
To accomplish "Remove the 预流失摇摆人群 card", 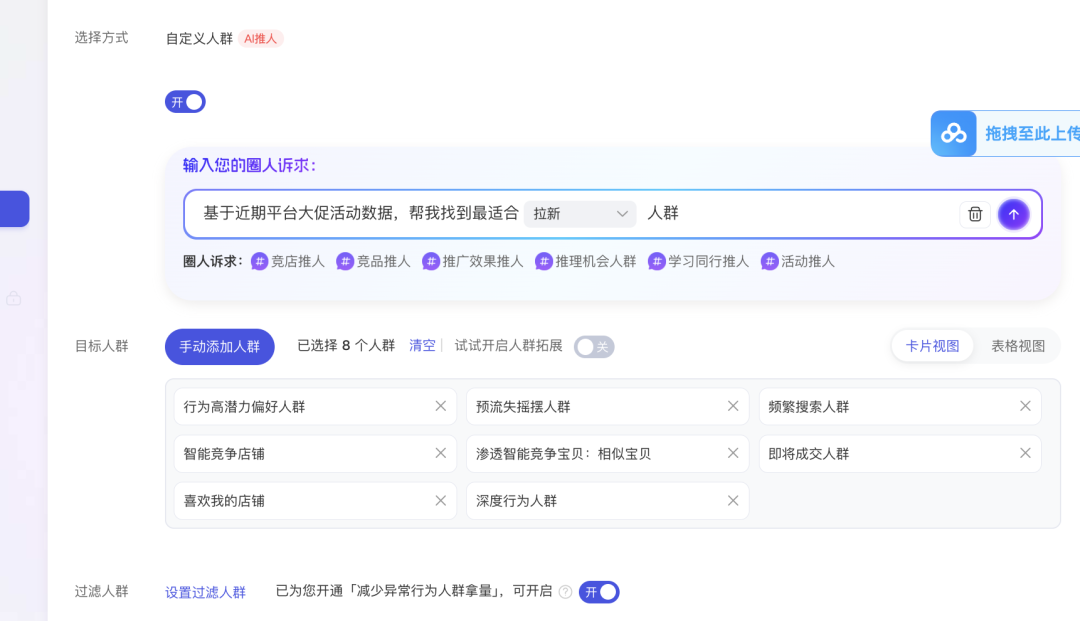I will [733, 406].
